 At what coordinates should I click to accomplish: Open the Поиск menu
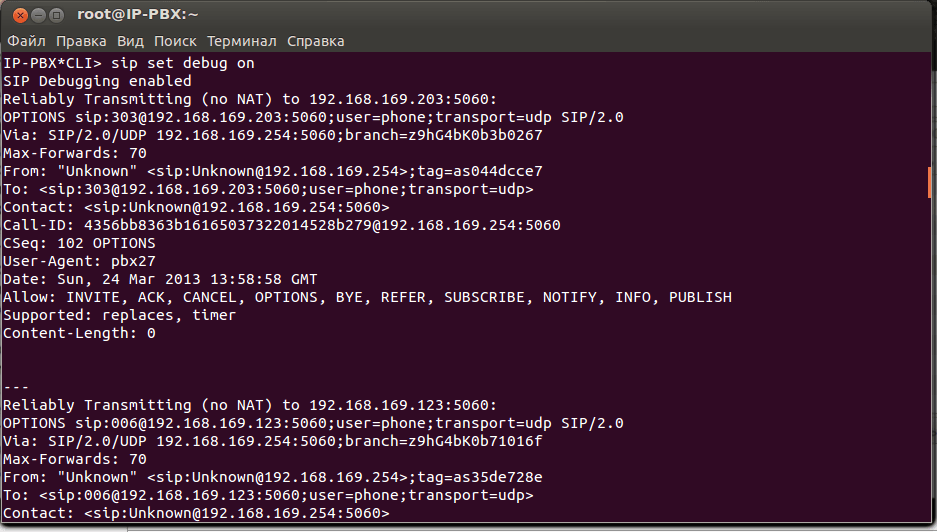pos(175,41)
